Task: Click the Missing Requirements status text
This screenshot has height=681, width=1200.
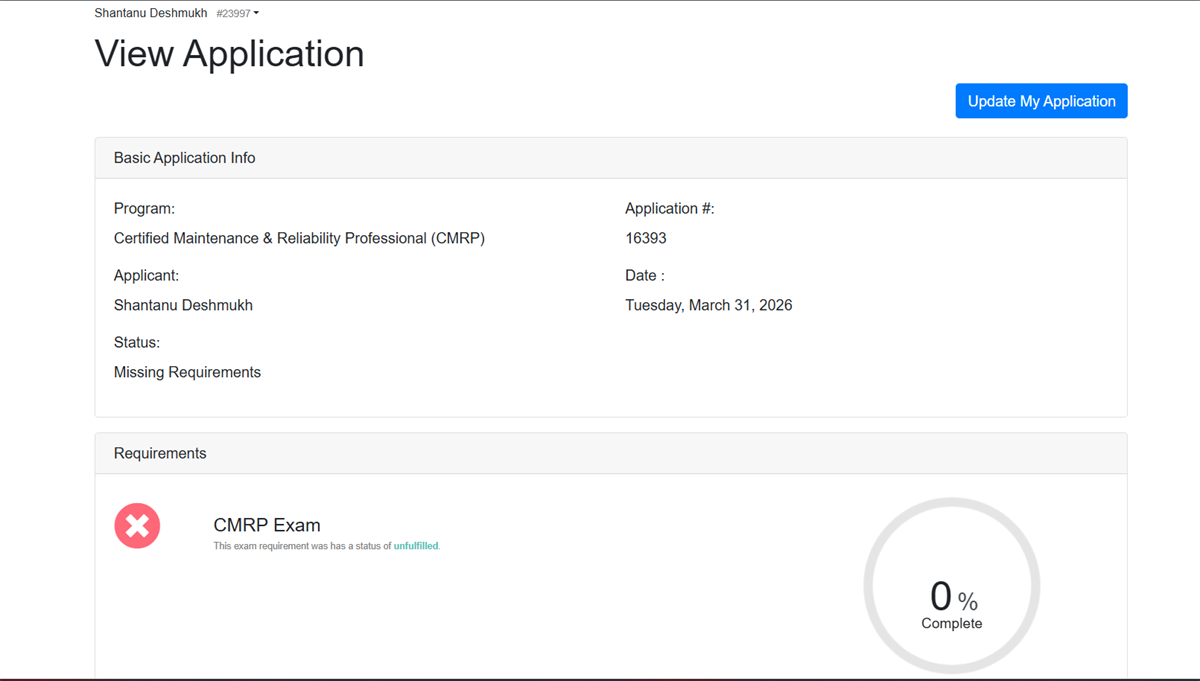Action: 187,372
